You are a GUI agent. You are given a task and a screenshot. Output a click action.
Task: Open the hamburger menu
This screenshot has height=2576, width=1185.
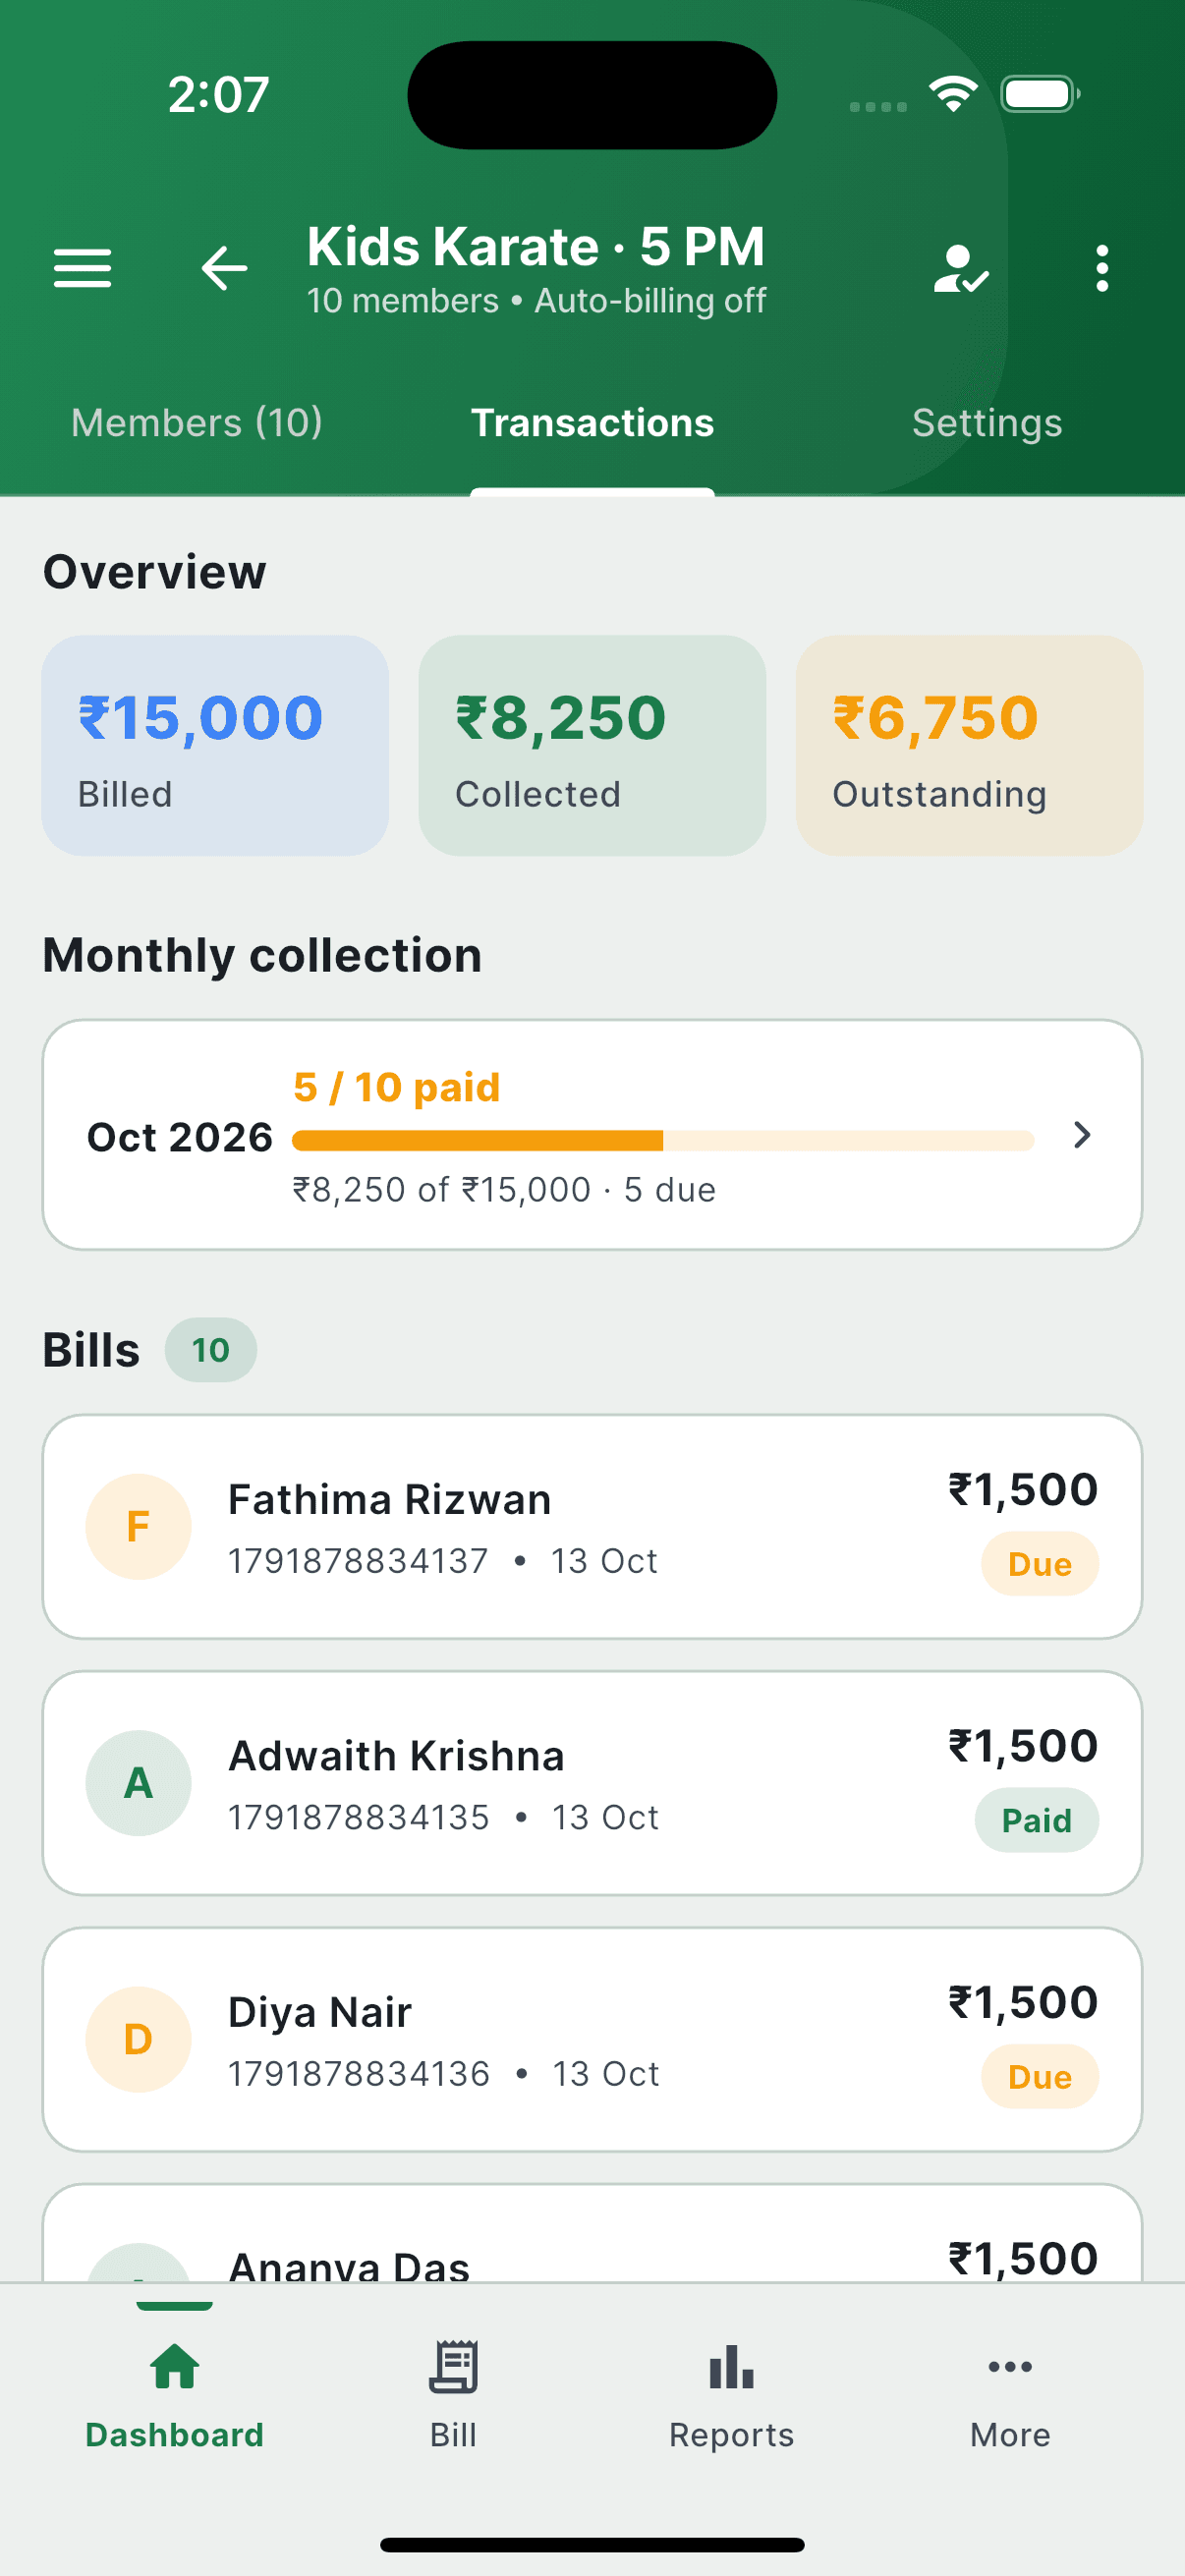click(82, 268)
